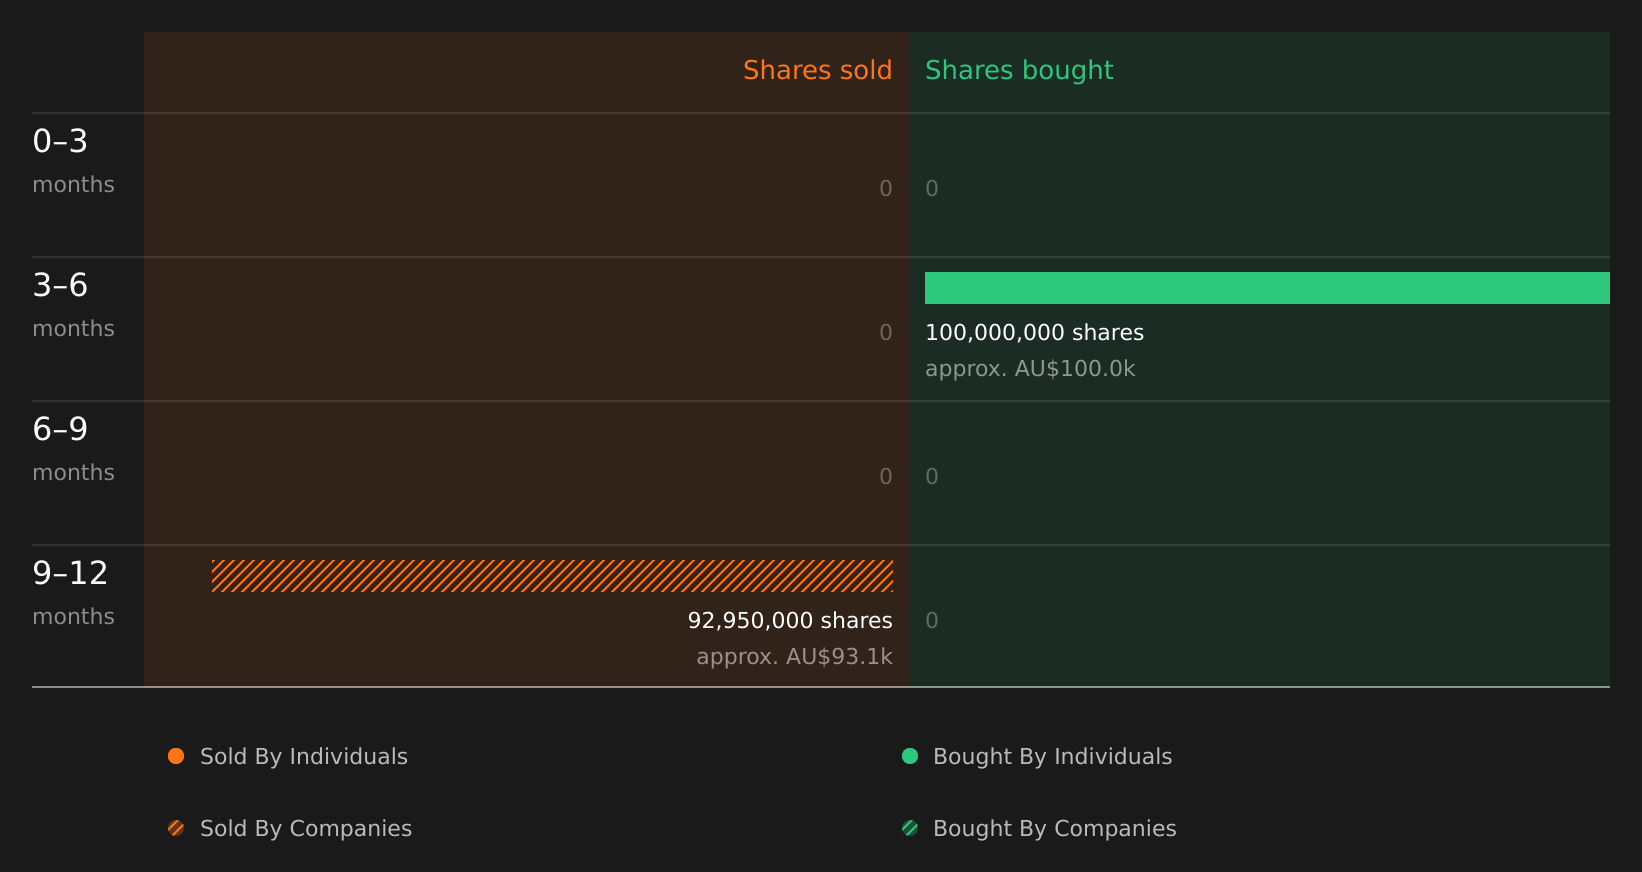Click the green Bought By Individuals legend dot
The width and height of the screenshot is (1642, 872).
pos(910,756)
